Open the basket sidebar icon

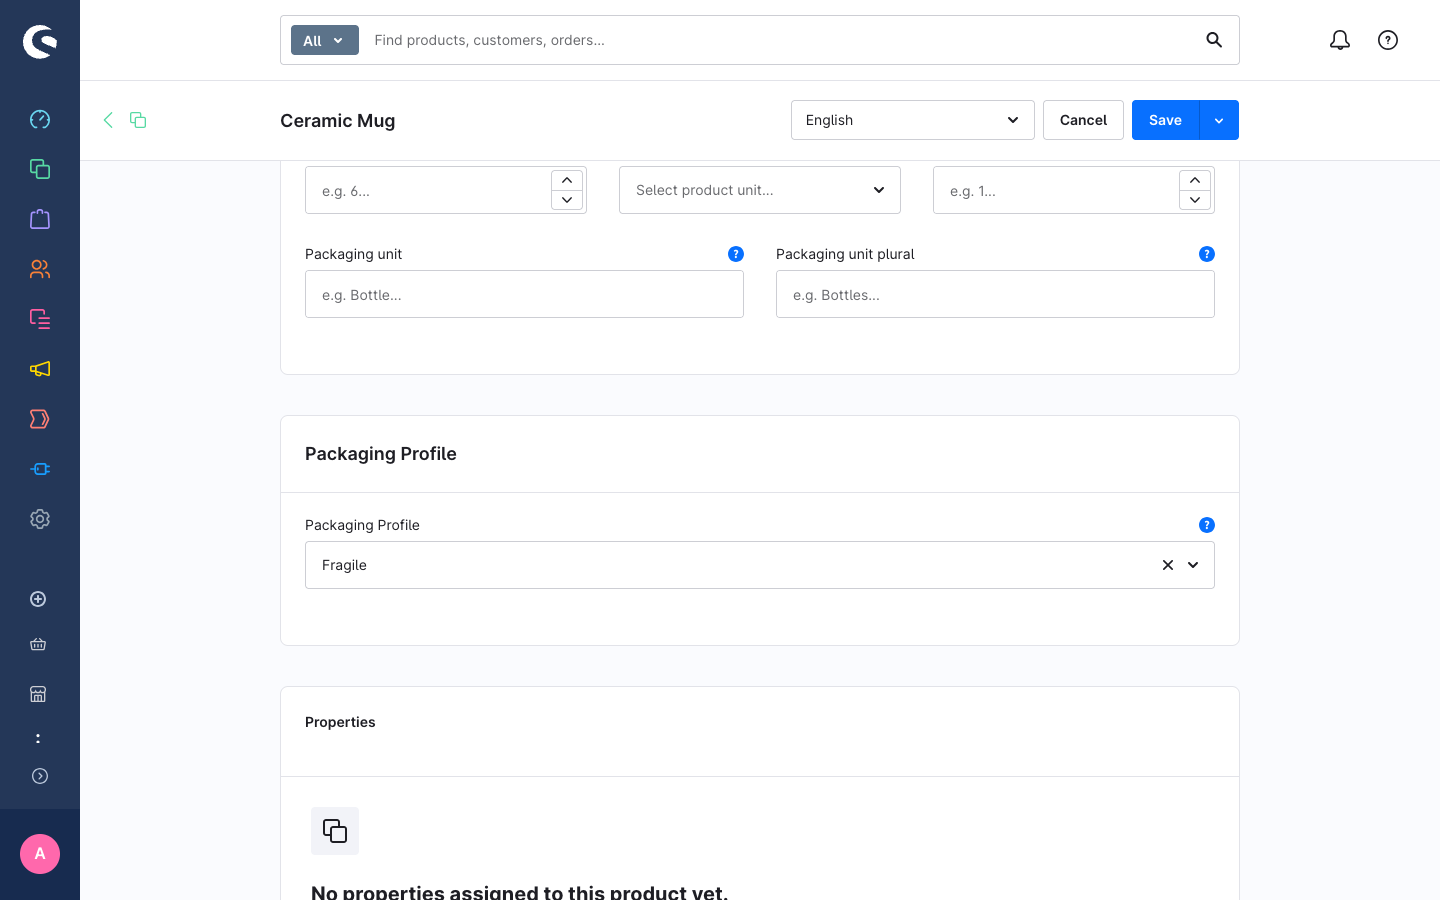[x=38, y=644]
